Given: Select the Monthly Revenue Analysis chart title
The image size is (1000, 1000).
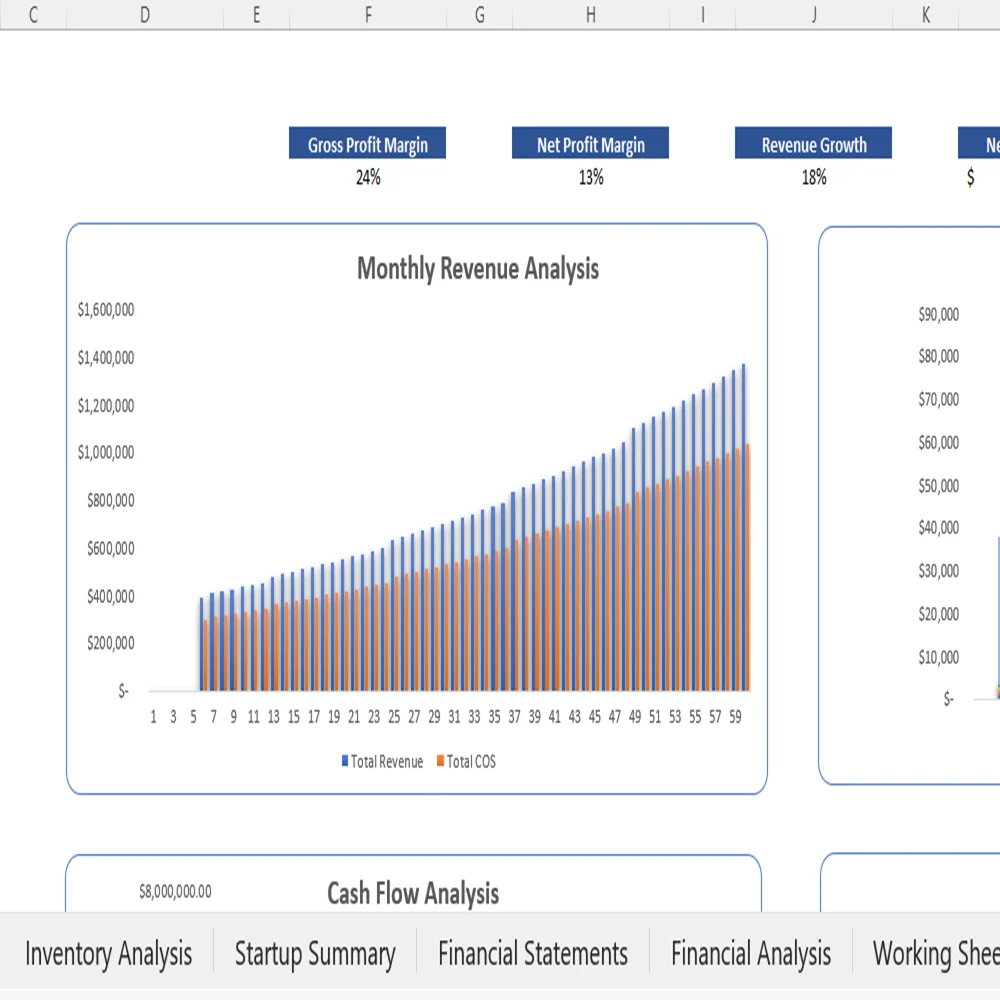Looking at the screenshot, I should [477, 268].
